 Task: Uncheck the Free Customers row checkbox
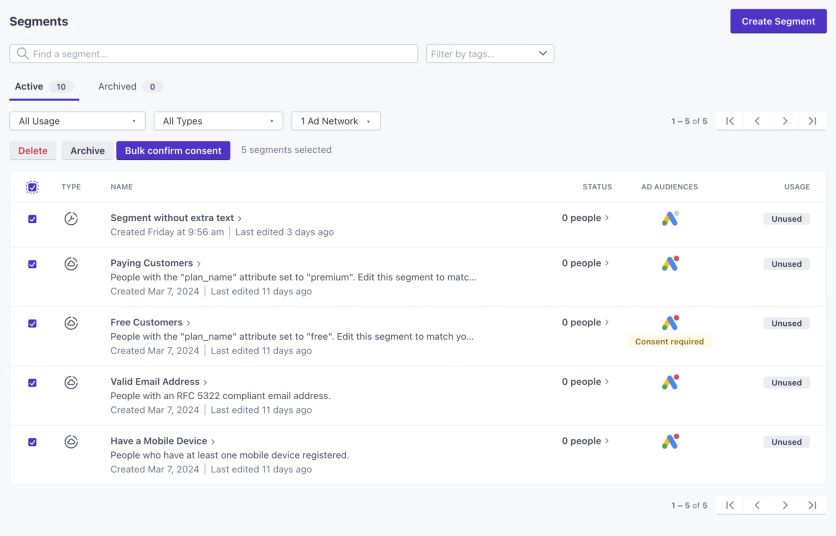tap(33, 323)
